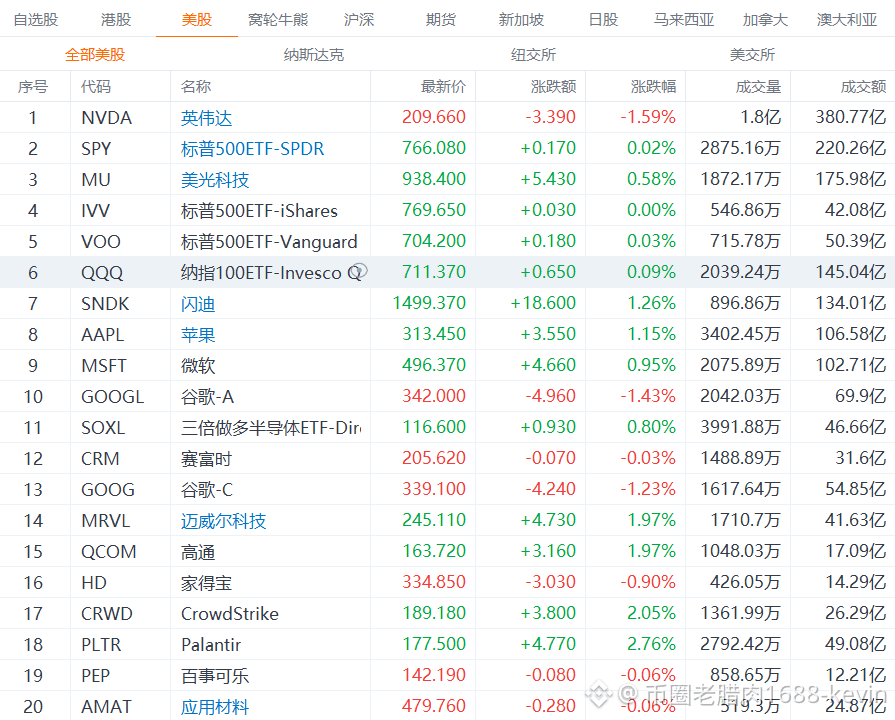Click the 2.76% change cell
This screenshot has height=720, width=895.
click(x=651, y=643)
